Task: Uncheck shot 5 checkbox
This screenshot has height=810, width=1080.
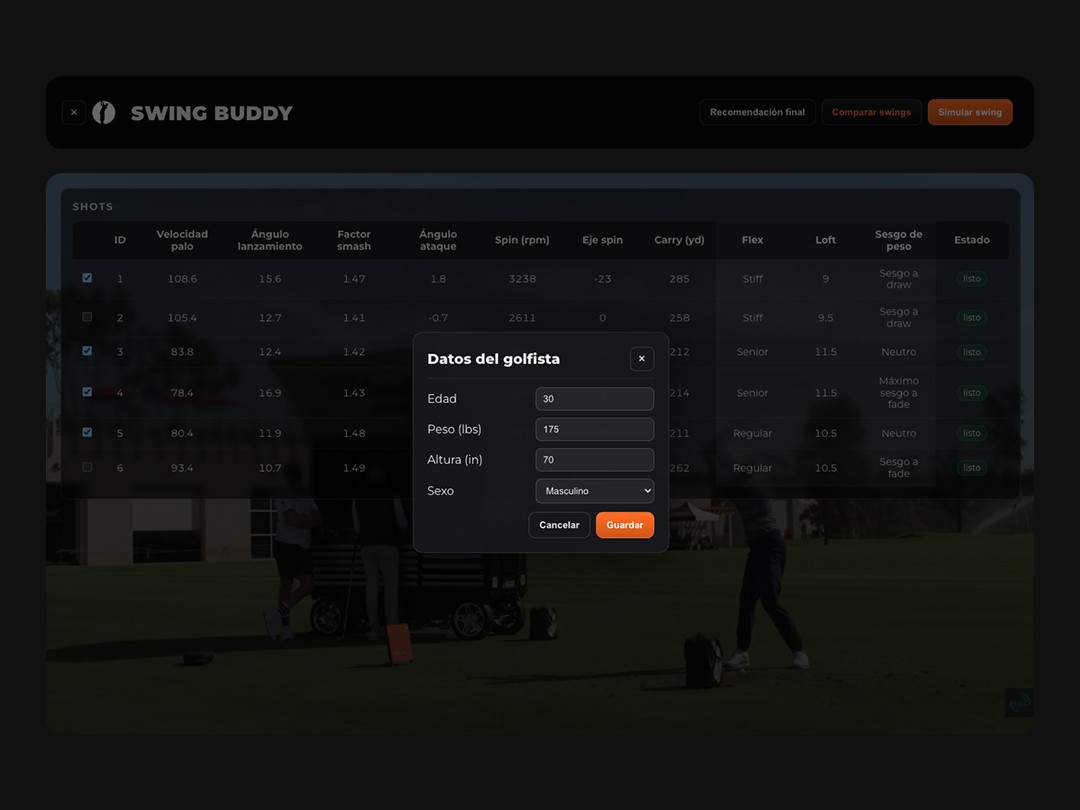Action: (87, 433)
